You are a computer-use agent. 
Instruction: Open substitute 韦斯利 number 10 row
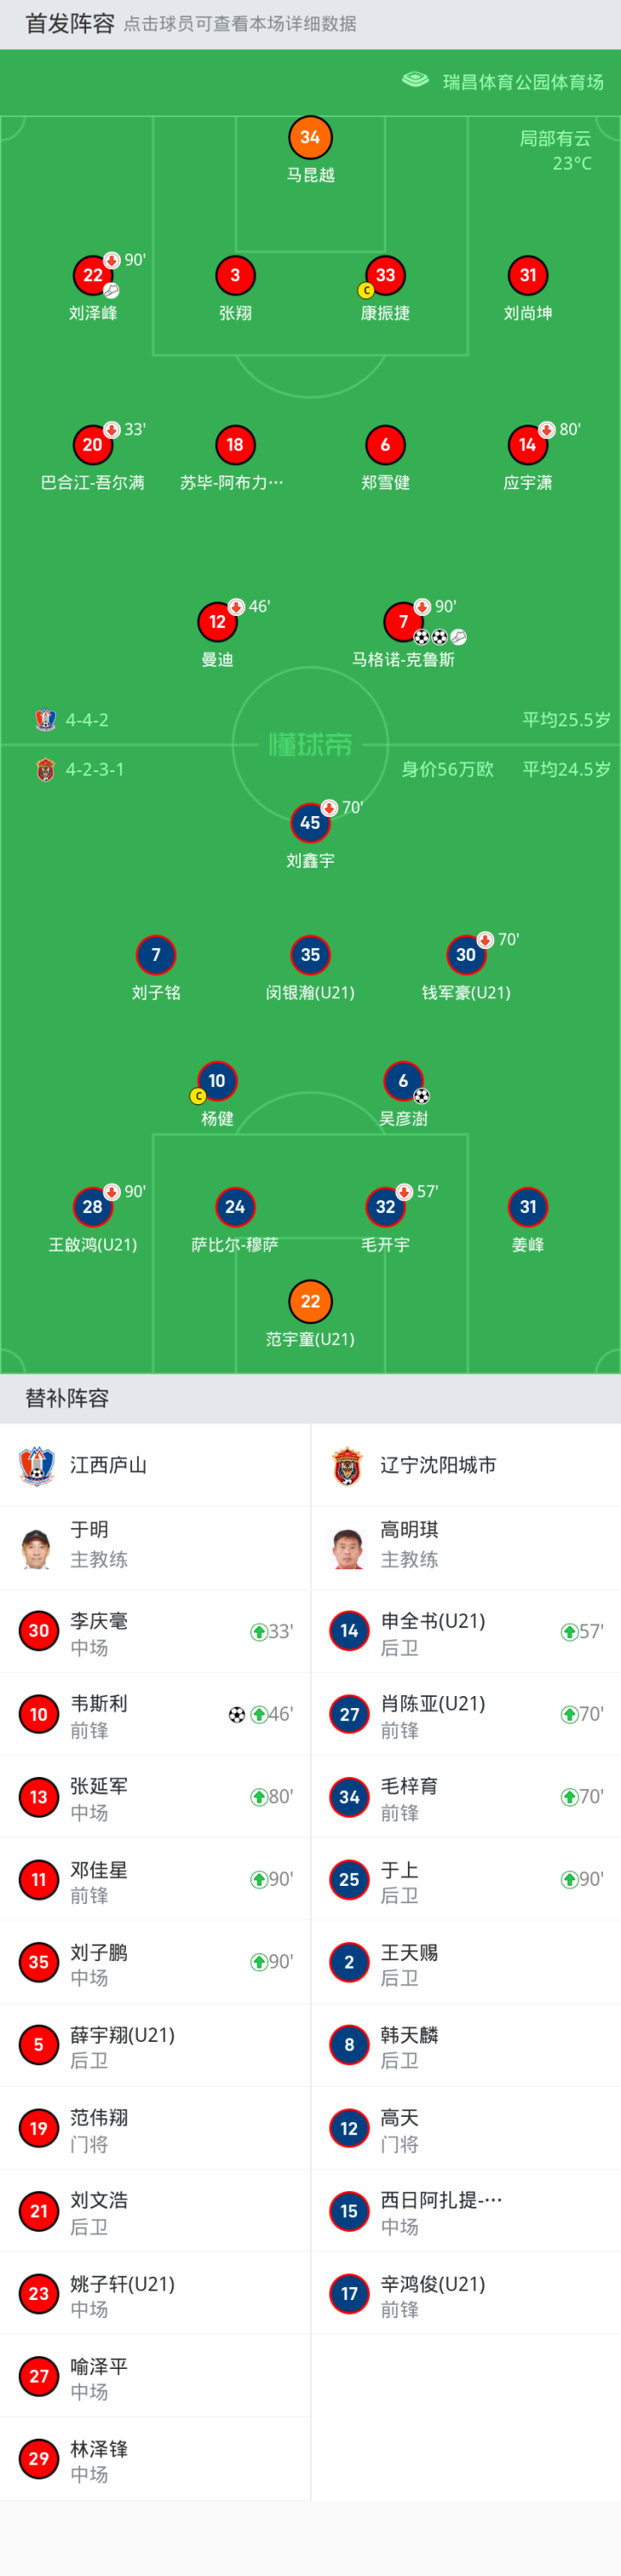(x=155, y=1715)
